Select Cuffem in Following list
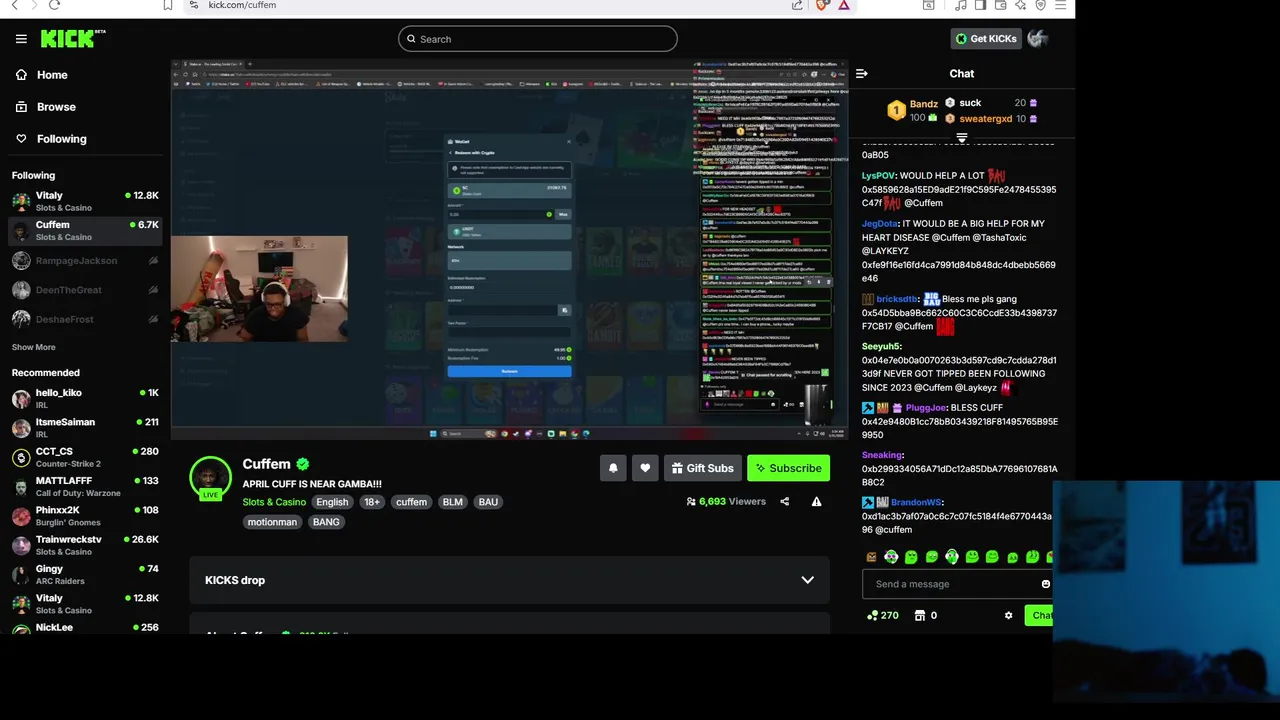This screenshot has height=720, width=1280. click(x=85, y=230)
